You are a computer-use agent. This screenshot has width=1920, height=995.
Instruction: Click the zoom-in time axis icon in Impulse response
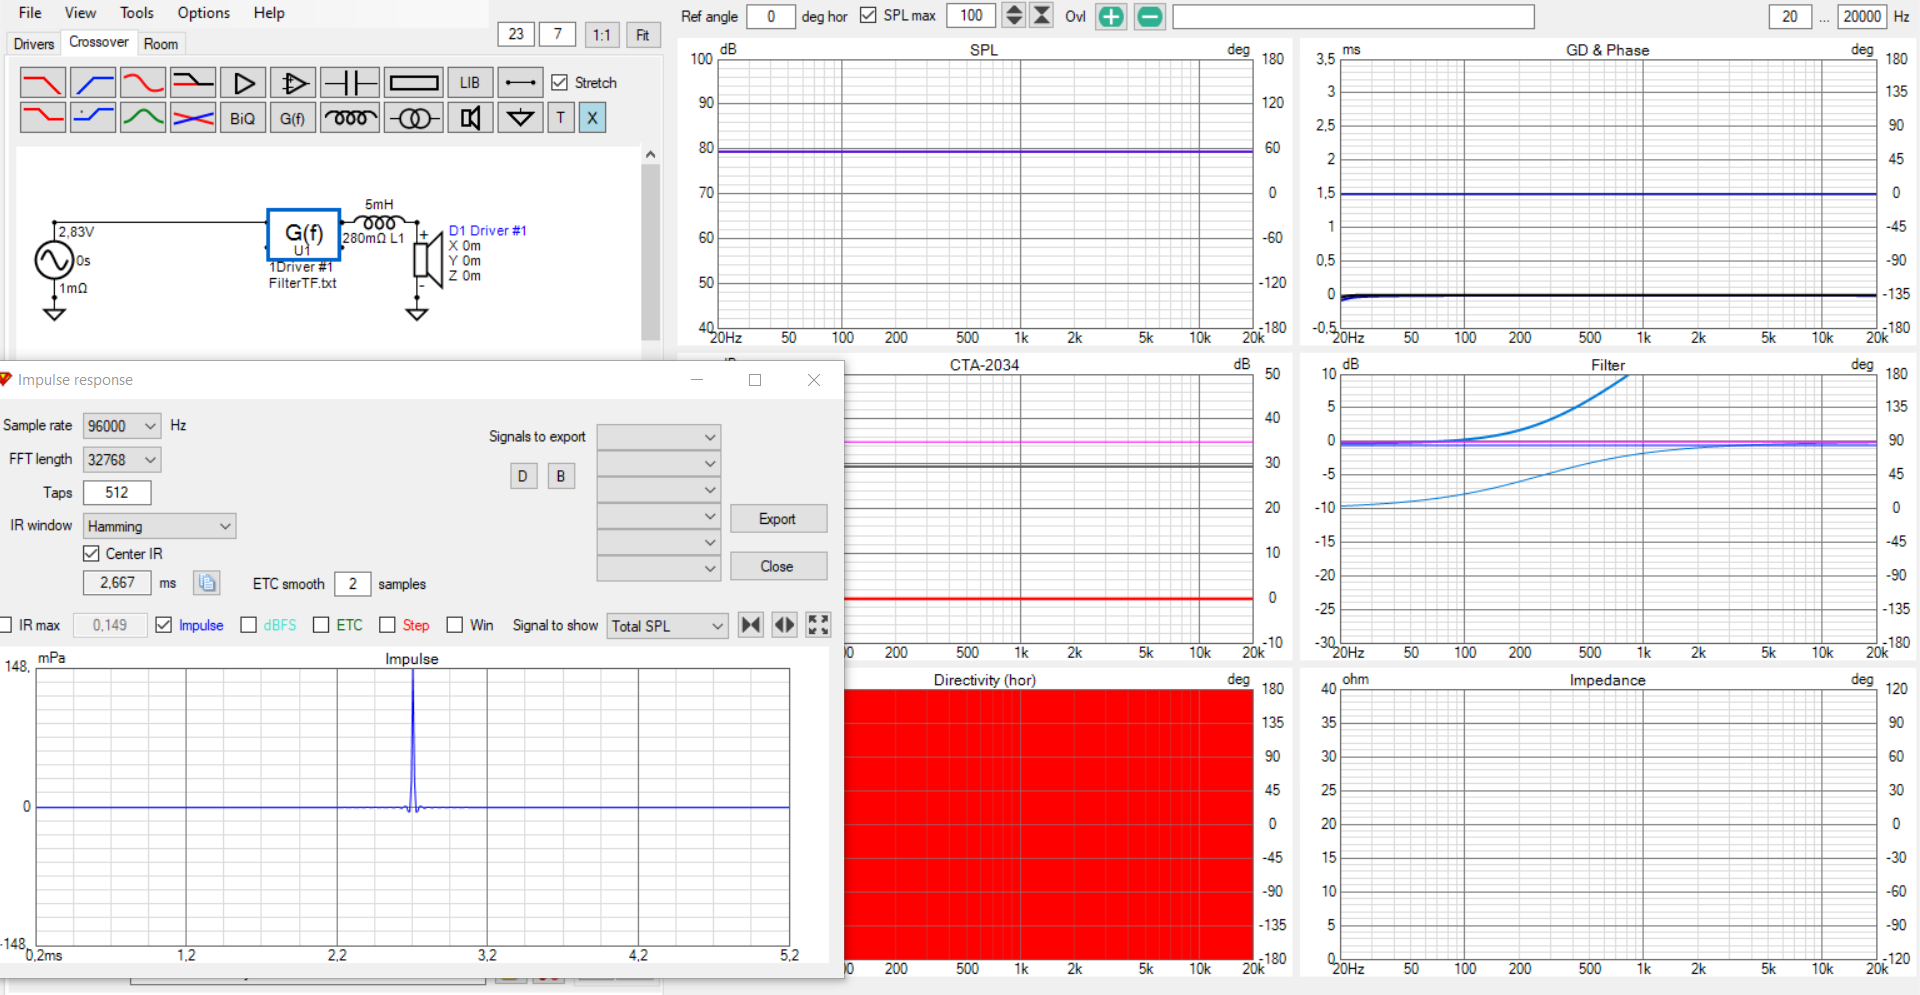click(750, 625)
